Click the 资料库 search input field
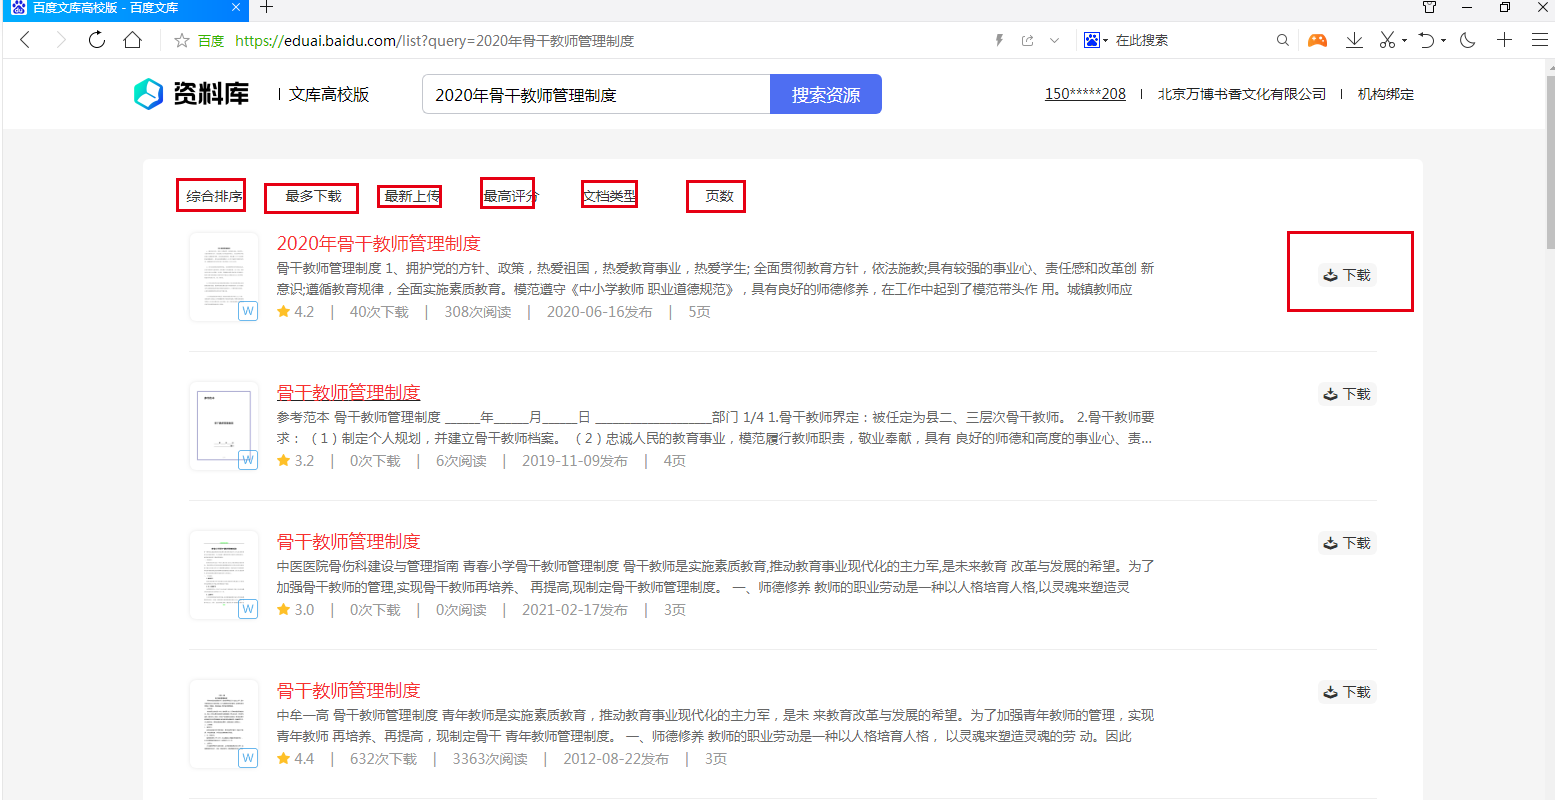Screen dimensions: 1555x800 [596, 95]
